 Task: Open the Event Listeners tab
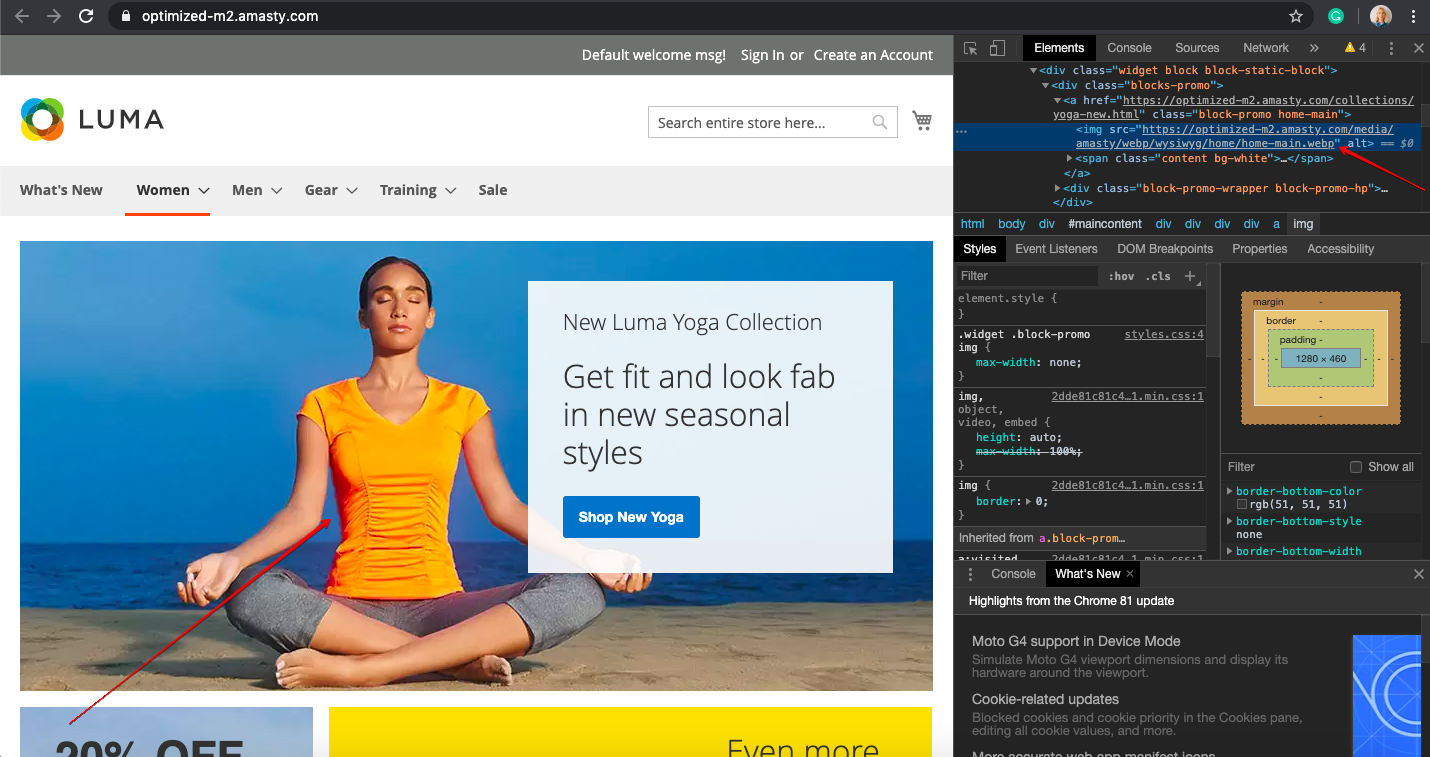[x=1056, y=249]
